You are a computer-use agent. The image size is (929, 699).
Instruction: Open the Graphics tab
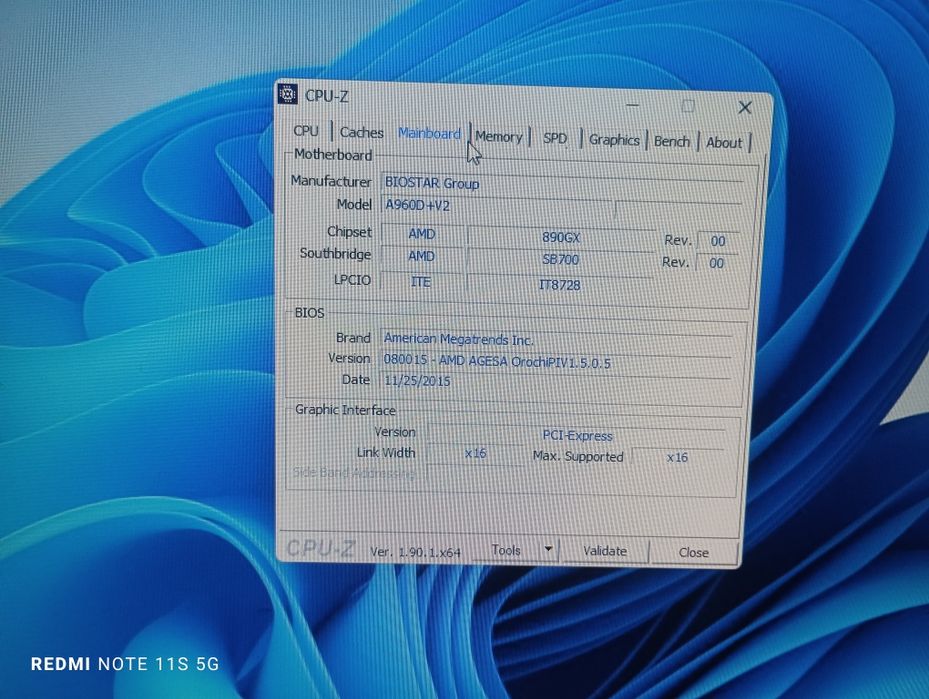(614, 140)
